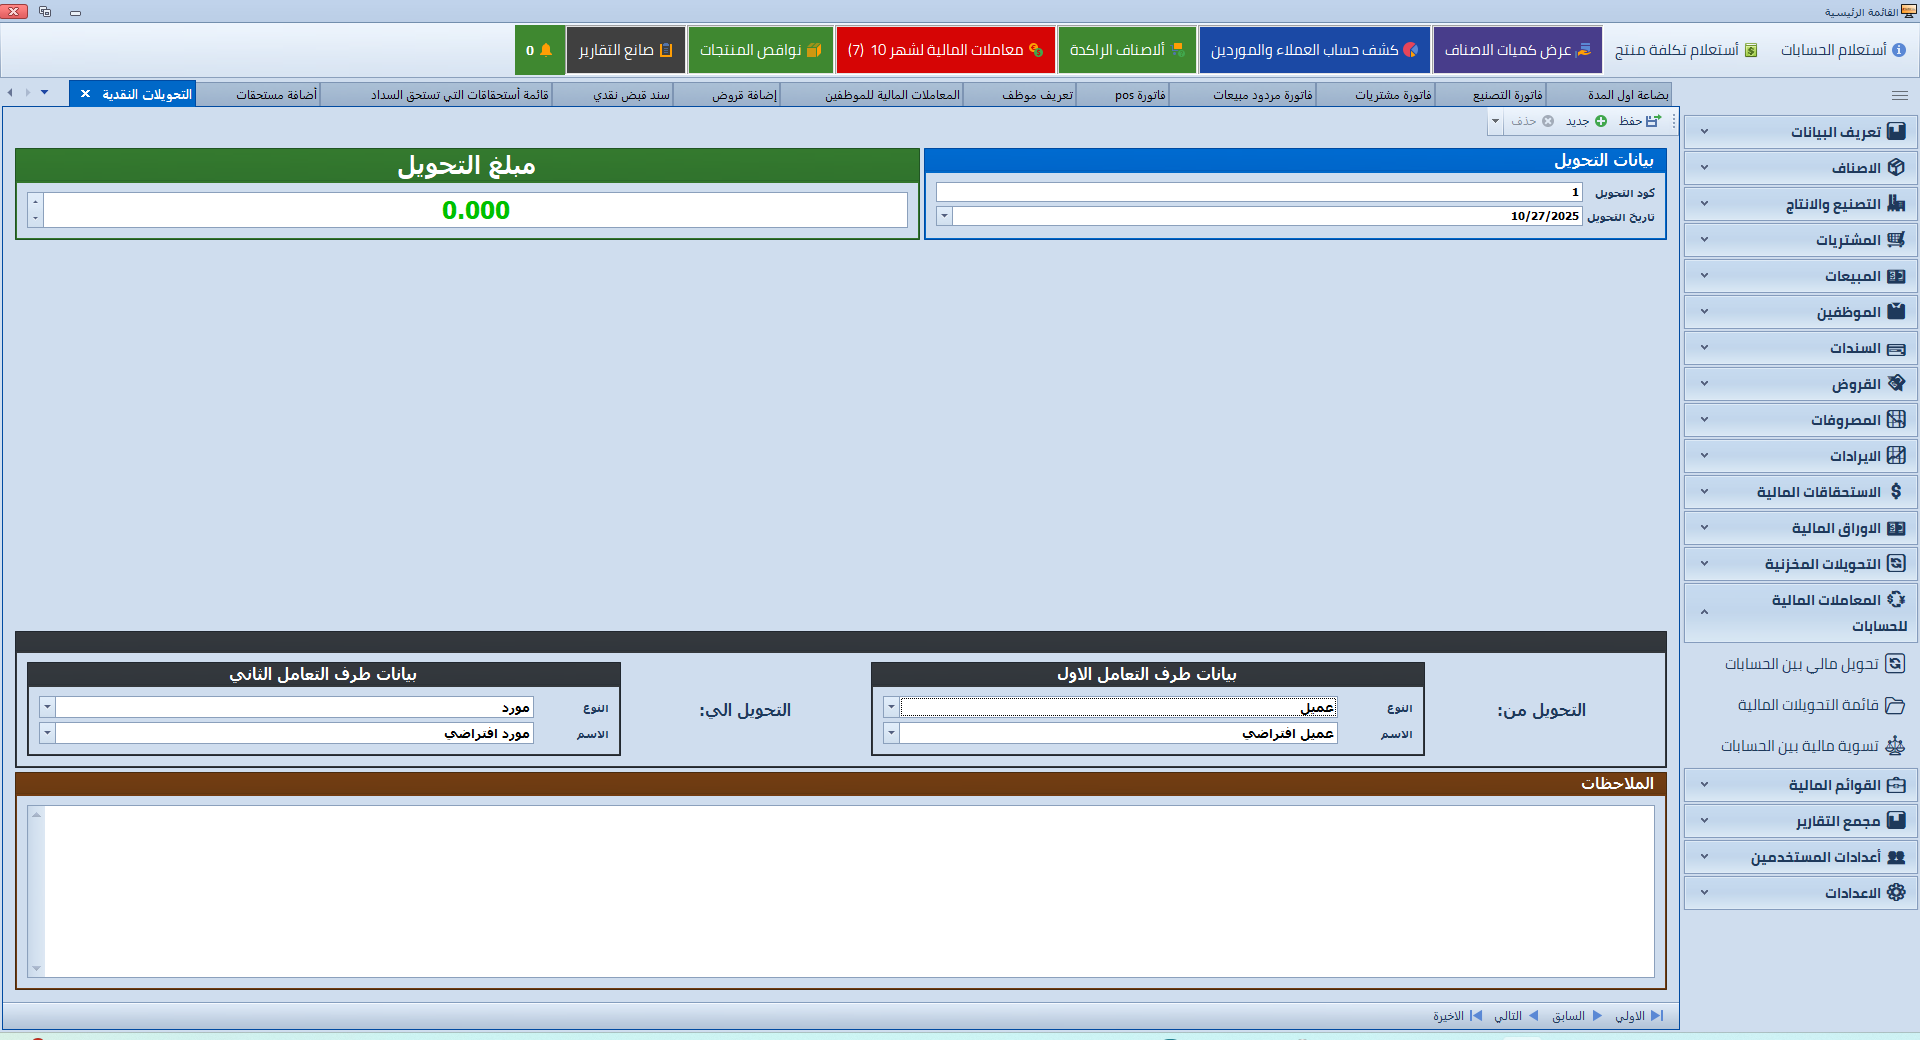Screen dimensions: 1920x1040
Task: Click the notes scrollbar down arrow
Action: [x=36, y=969]
